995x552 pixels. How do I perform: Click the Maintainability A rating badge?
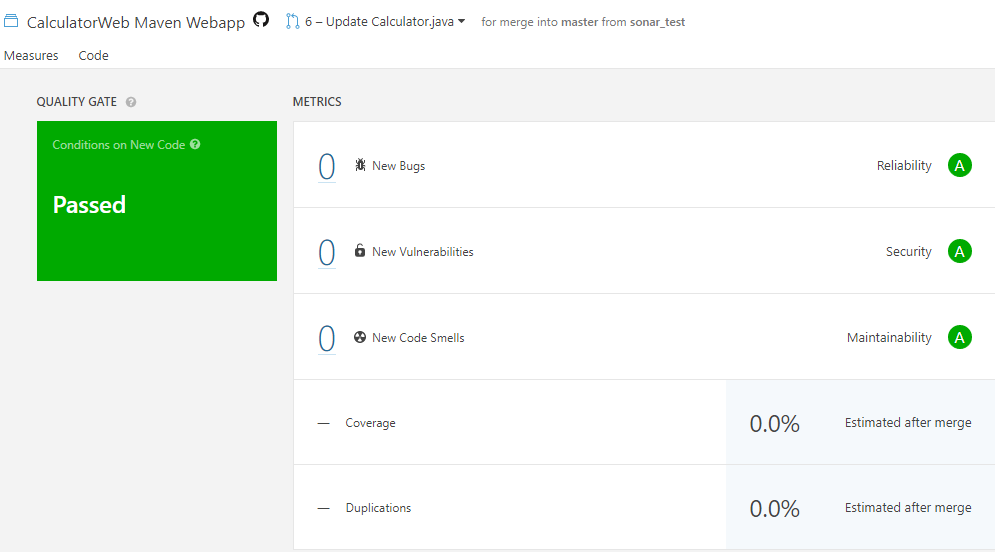(959, 338)
